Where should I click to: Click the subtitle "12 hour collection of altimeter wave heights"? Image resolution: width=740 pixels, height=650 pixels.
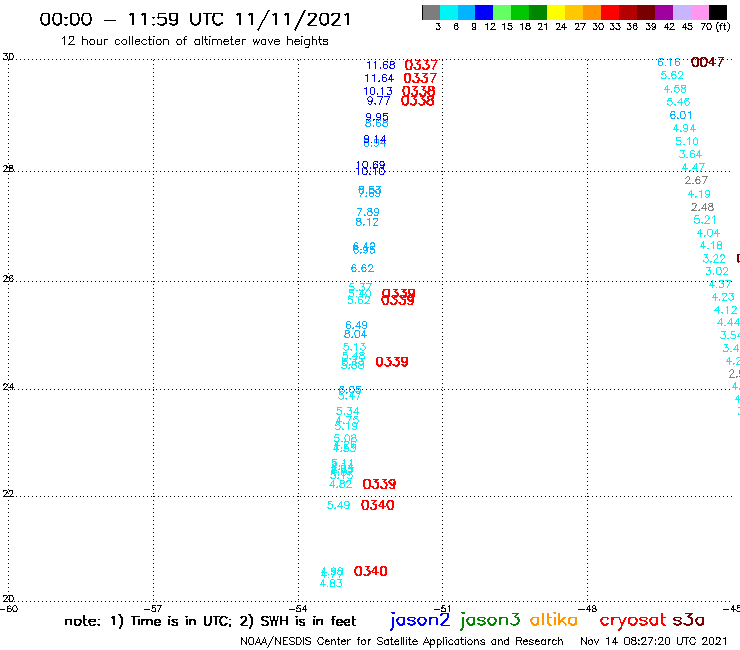point(194,41)
